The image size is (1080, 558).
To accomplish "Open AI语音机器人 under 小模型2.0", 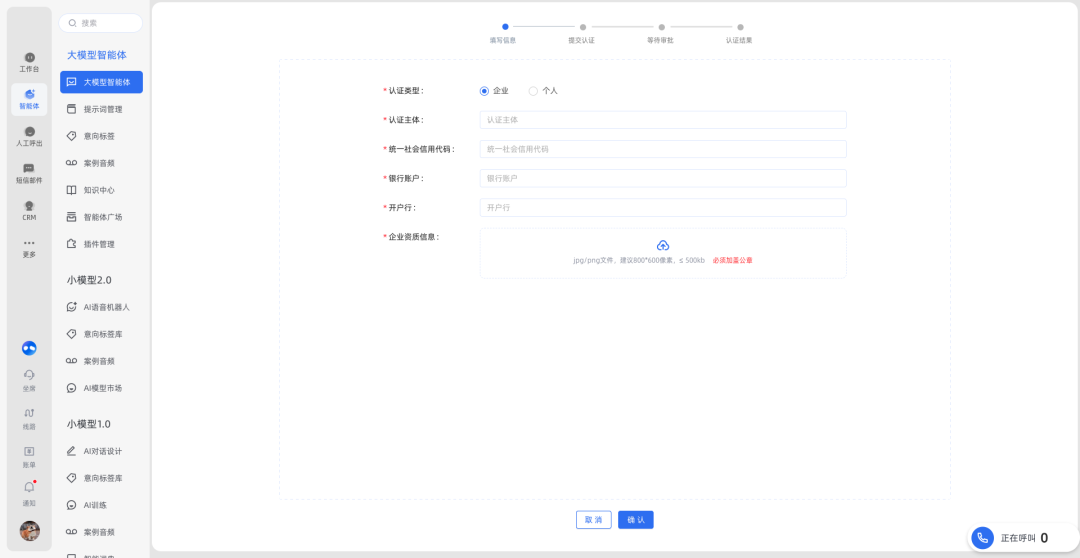I will click(x=106, y=307).
